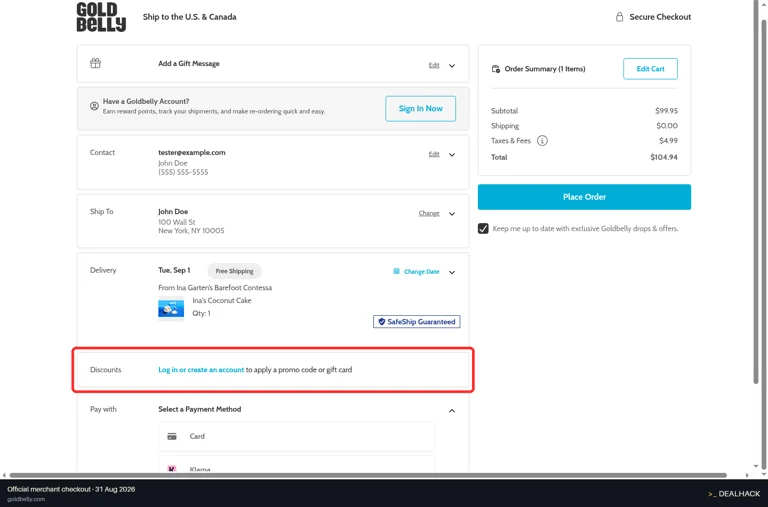
Task: Click the Edit Cart button
Action: click(x=650, y=69)
